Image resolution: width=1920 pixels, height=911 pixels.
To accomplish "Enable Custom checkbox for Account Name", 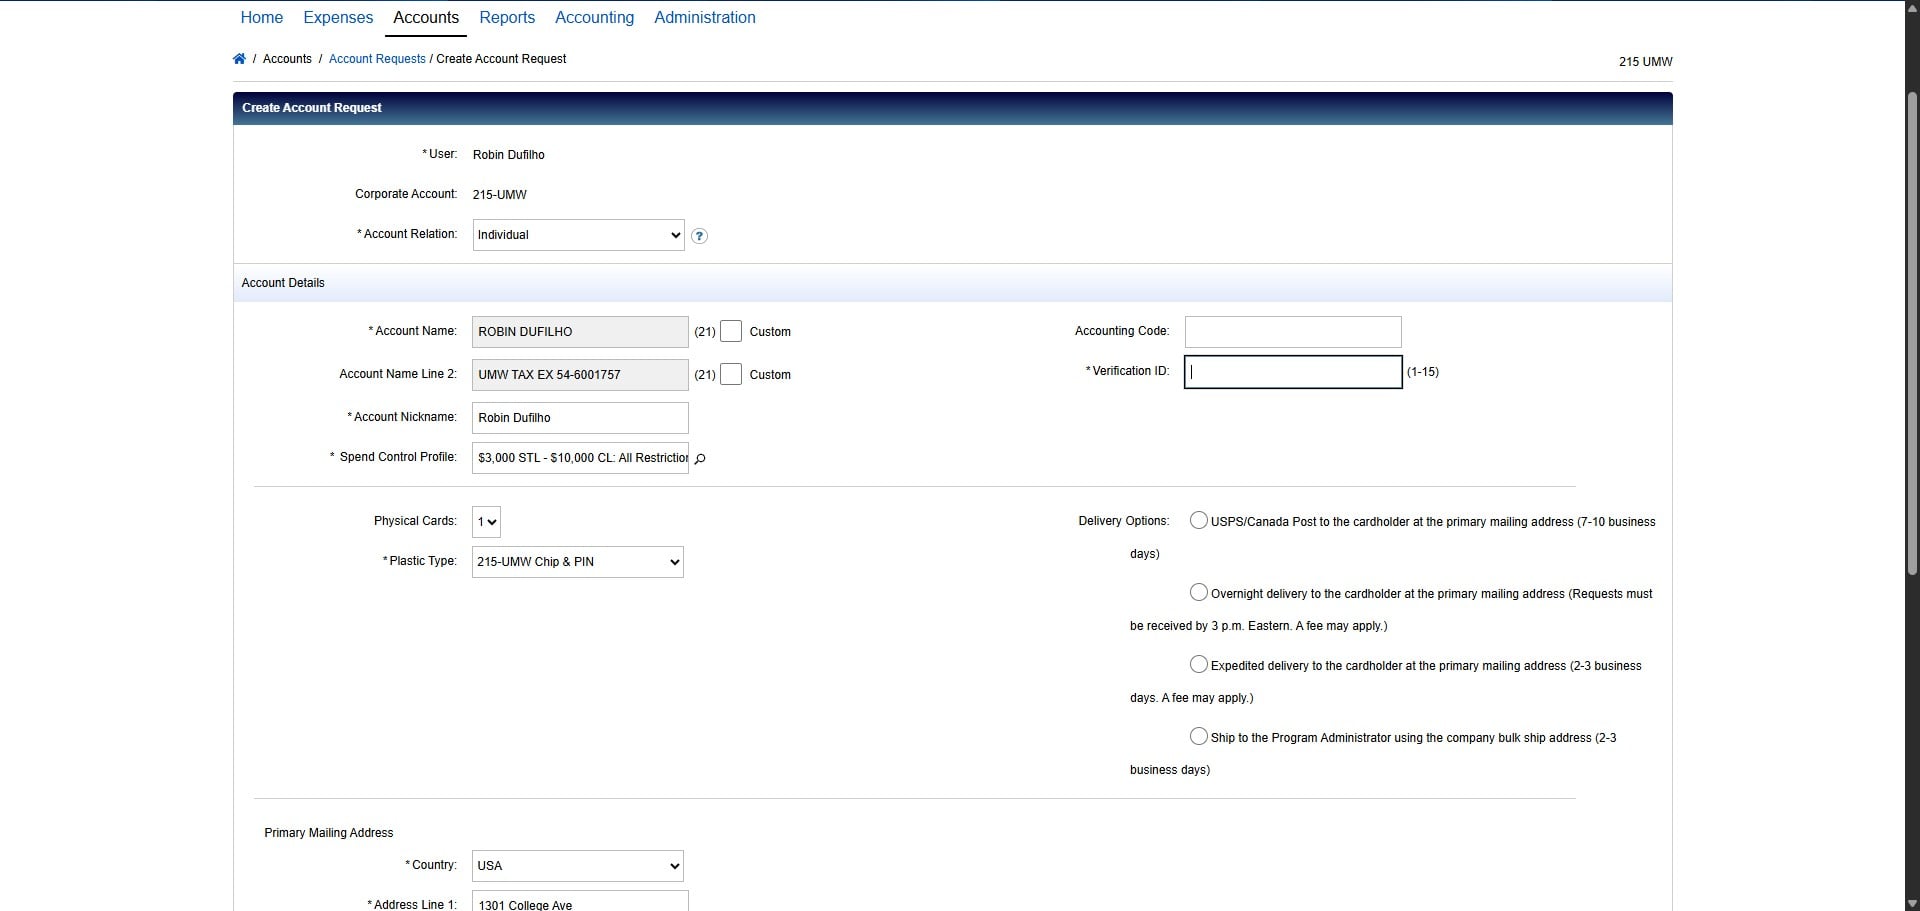I will [731, 331].
